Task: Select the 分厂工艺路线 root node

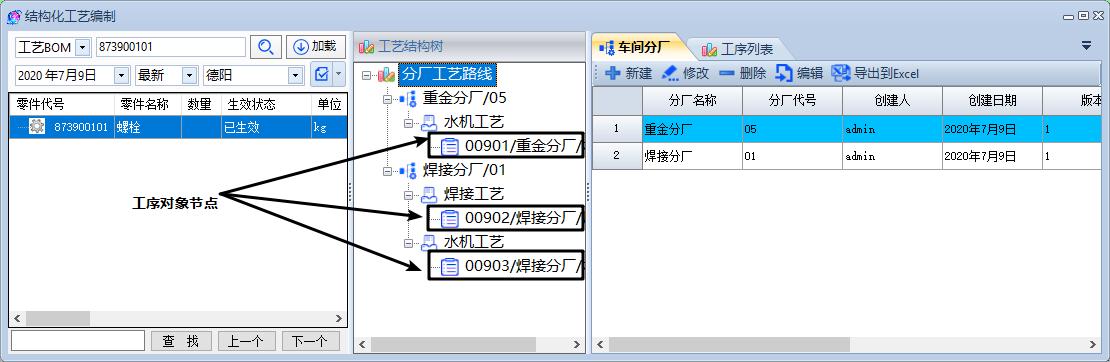Action: click(447, 73)
